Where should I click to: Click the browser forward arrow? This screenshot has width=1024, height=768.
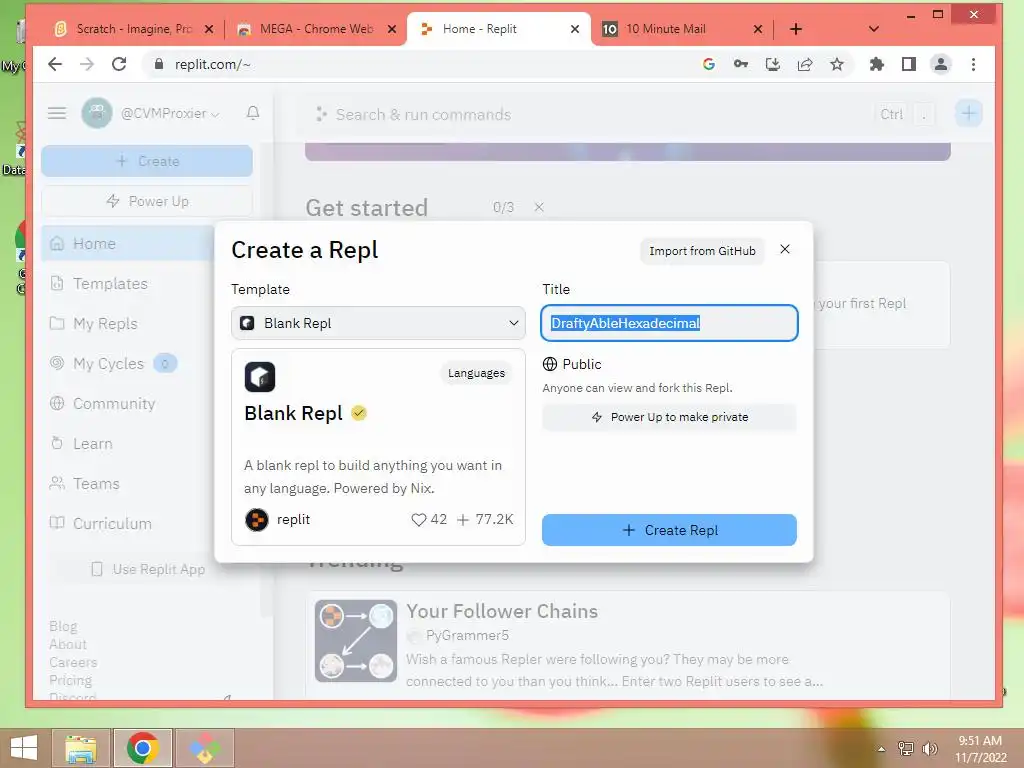click(x=87, y=64)
